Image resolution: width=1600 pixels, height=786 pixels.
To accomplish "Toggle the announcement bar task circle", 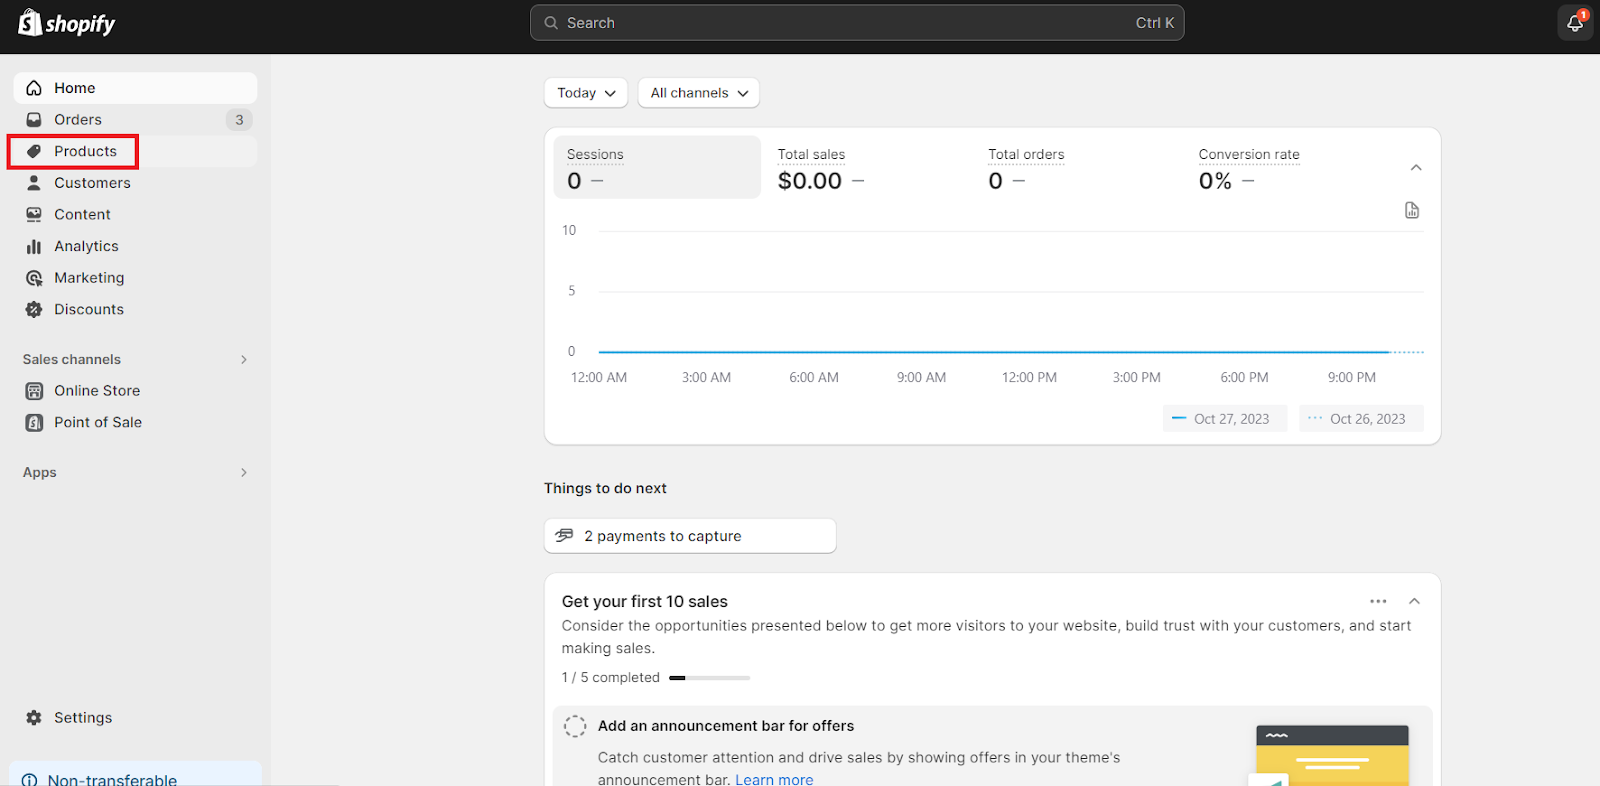I will [x=575, y=727].
